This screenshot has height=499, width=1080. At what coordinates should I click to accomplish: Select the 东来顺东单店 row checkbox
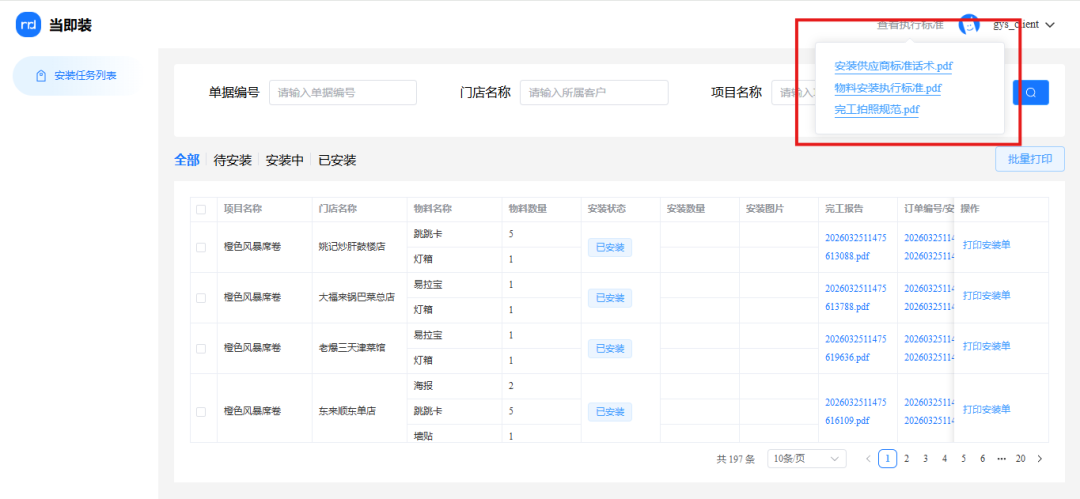pos(201,411)
